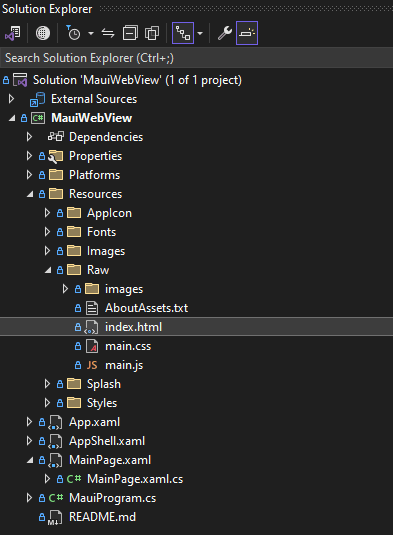This screenshot has height=535, width=393.
Task: Expand the MainPage.xaml.cs node
Action: click(x=47, y=479)
